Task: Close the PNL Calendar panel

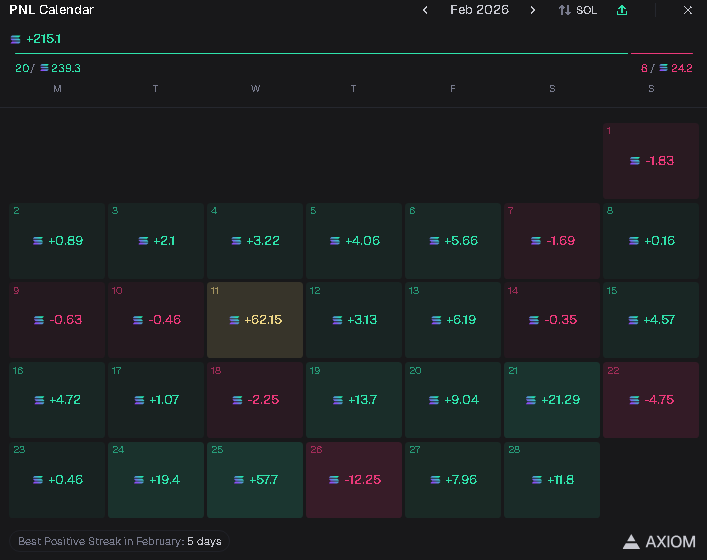Action: (688, 10)
